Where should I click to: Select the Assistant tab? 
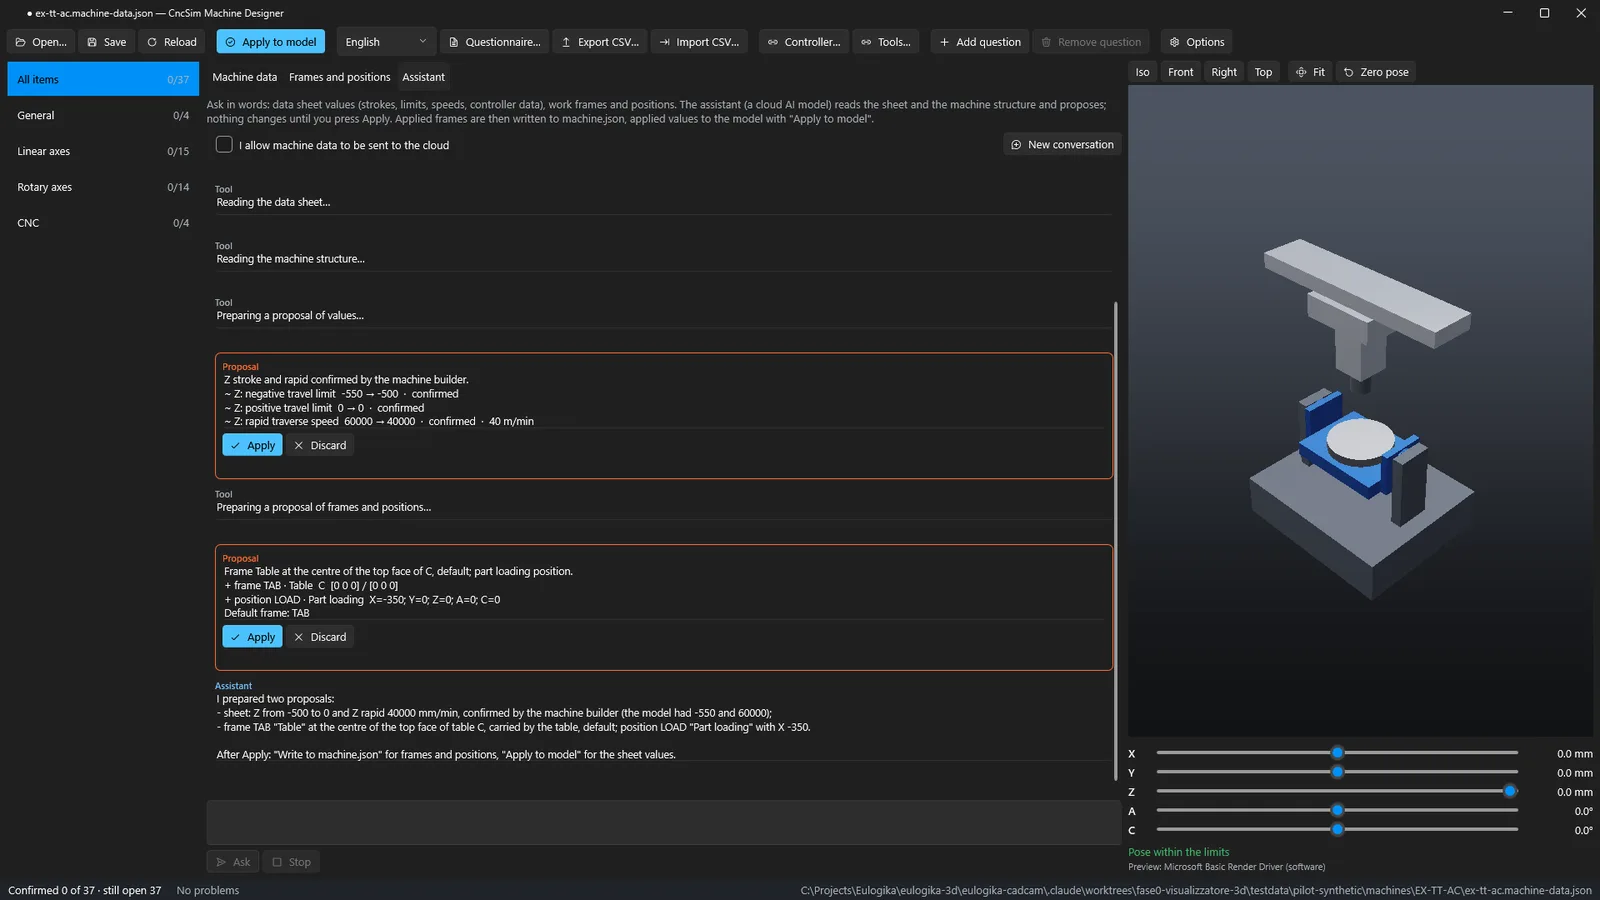click(x=424, y=77)
